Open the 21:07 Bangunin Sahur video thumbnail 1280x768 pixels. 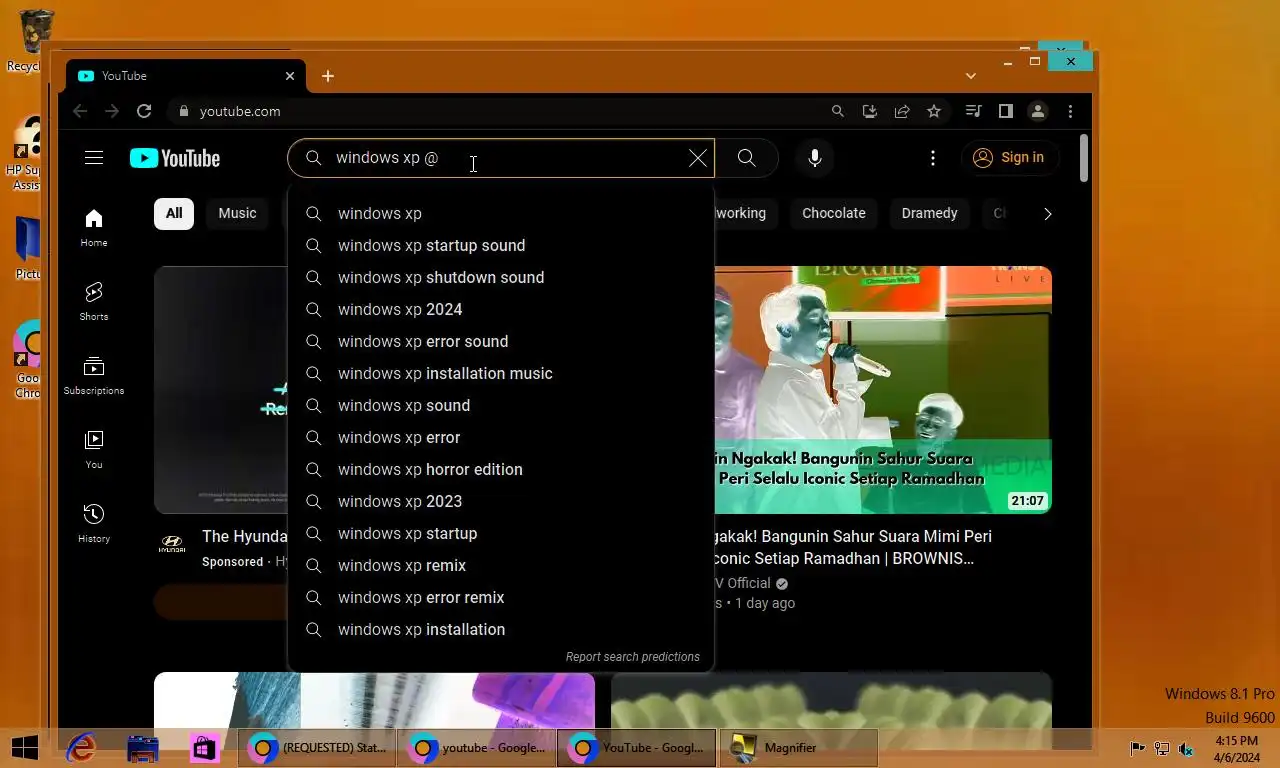883,390
